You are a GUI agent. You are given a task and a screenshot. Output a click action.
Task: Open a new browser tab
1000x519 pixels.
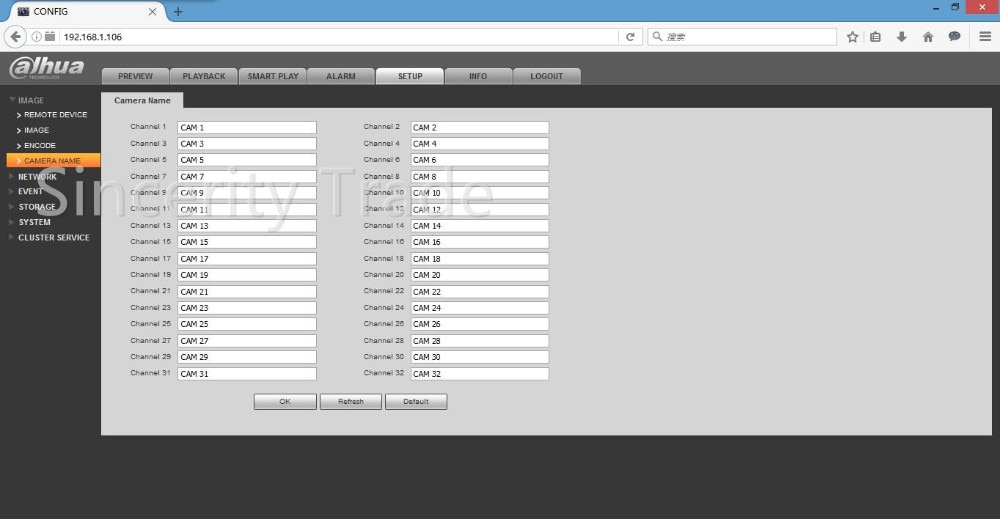point(179,11)
